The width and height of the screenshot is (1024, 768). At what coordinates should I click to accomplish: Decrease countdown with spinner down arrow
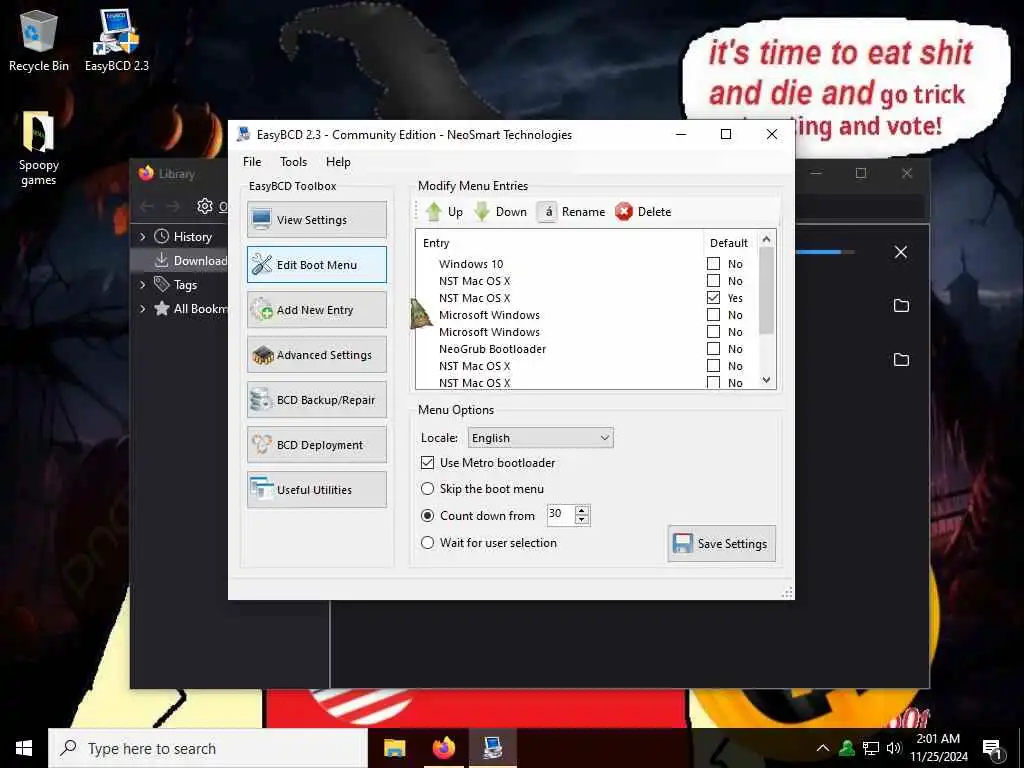click(x=582, y=520)
